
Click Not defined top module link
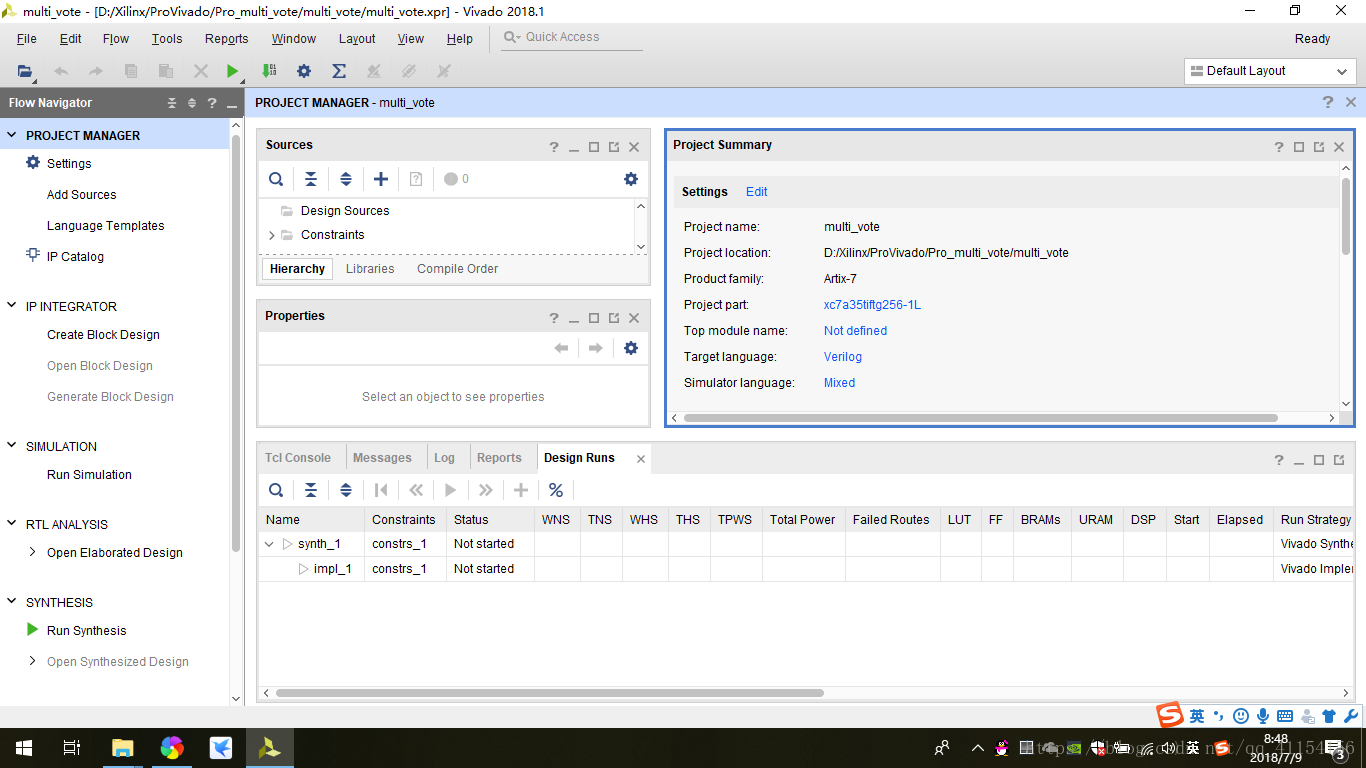855,331
